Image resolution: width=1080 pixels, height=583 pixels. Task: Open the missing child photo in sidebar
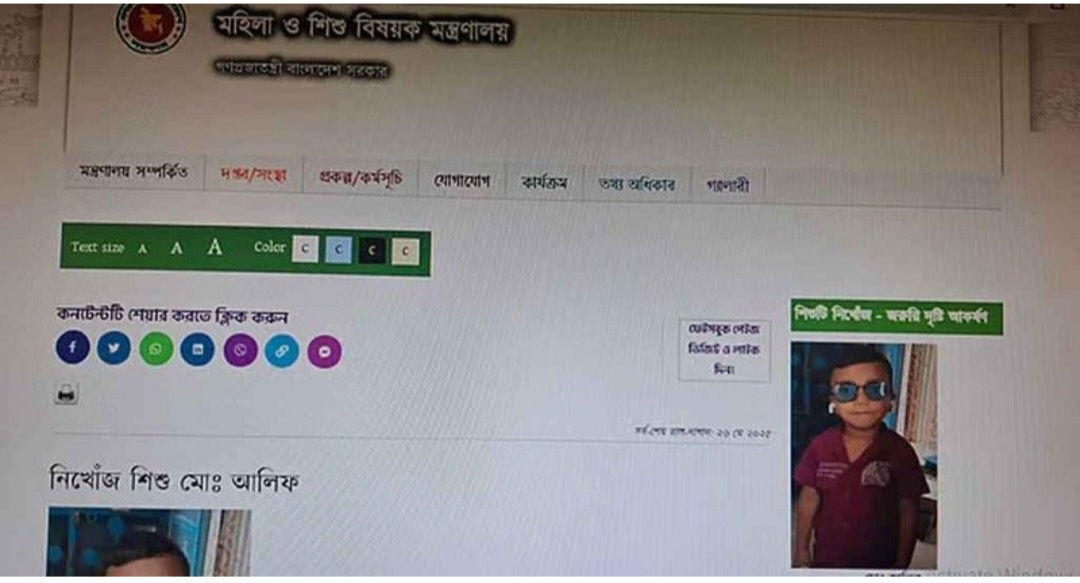click(x=864, y=455)
